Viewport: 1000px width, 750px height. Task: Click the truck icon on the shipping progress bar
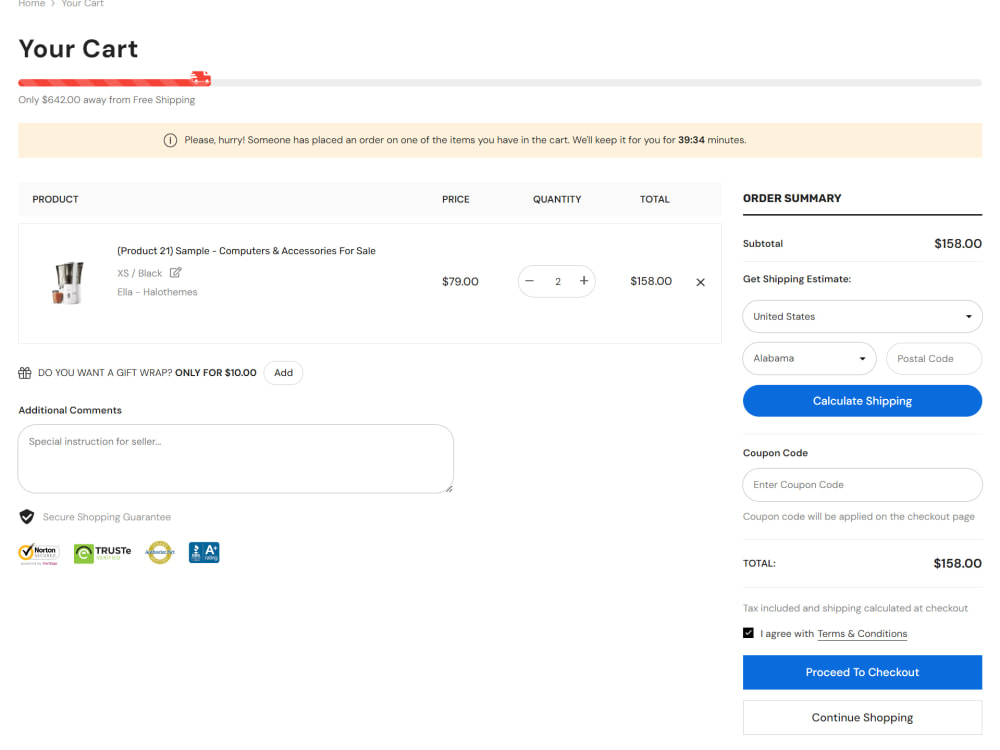200,77
